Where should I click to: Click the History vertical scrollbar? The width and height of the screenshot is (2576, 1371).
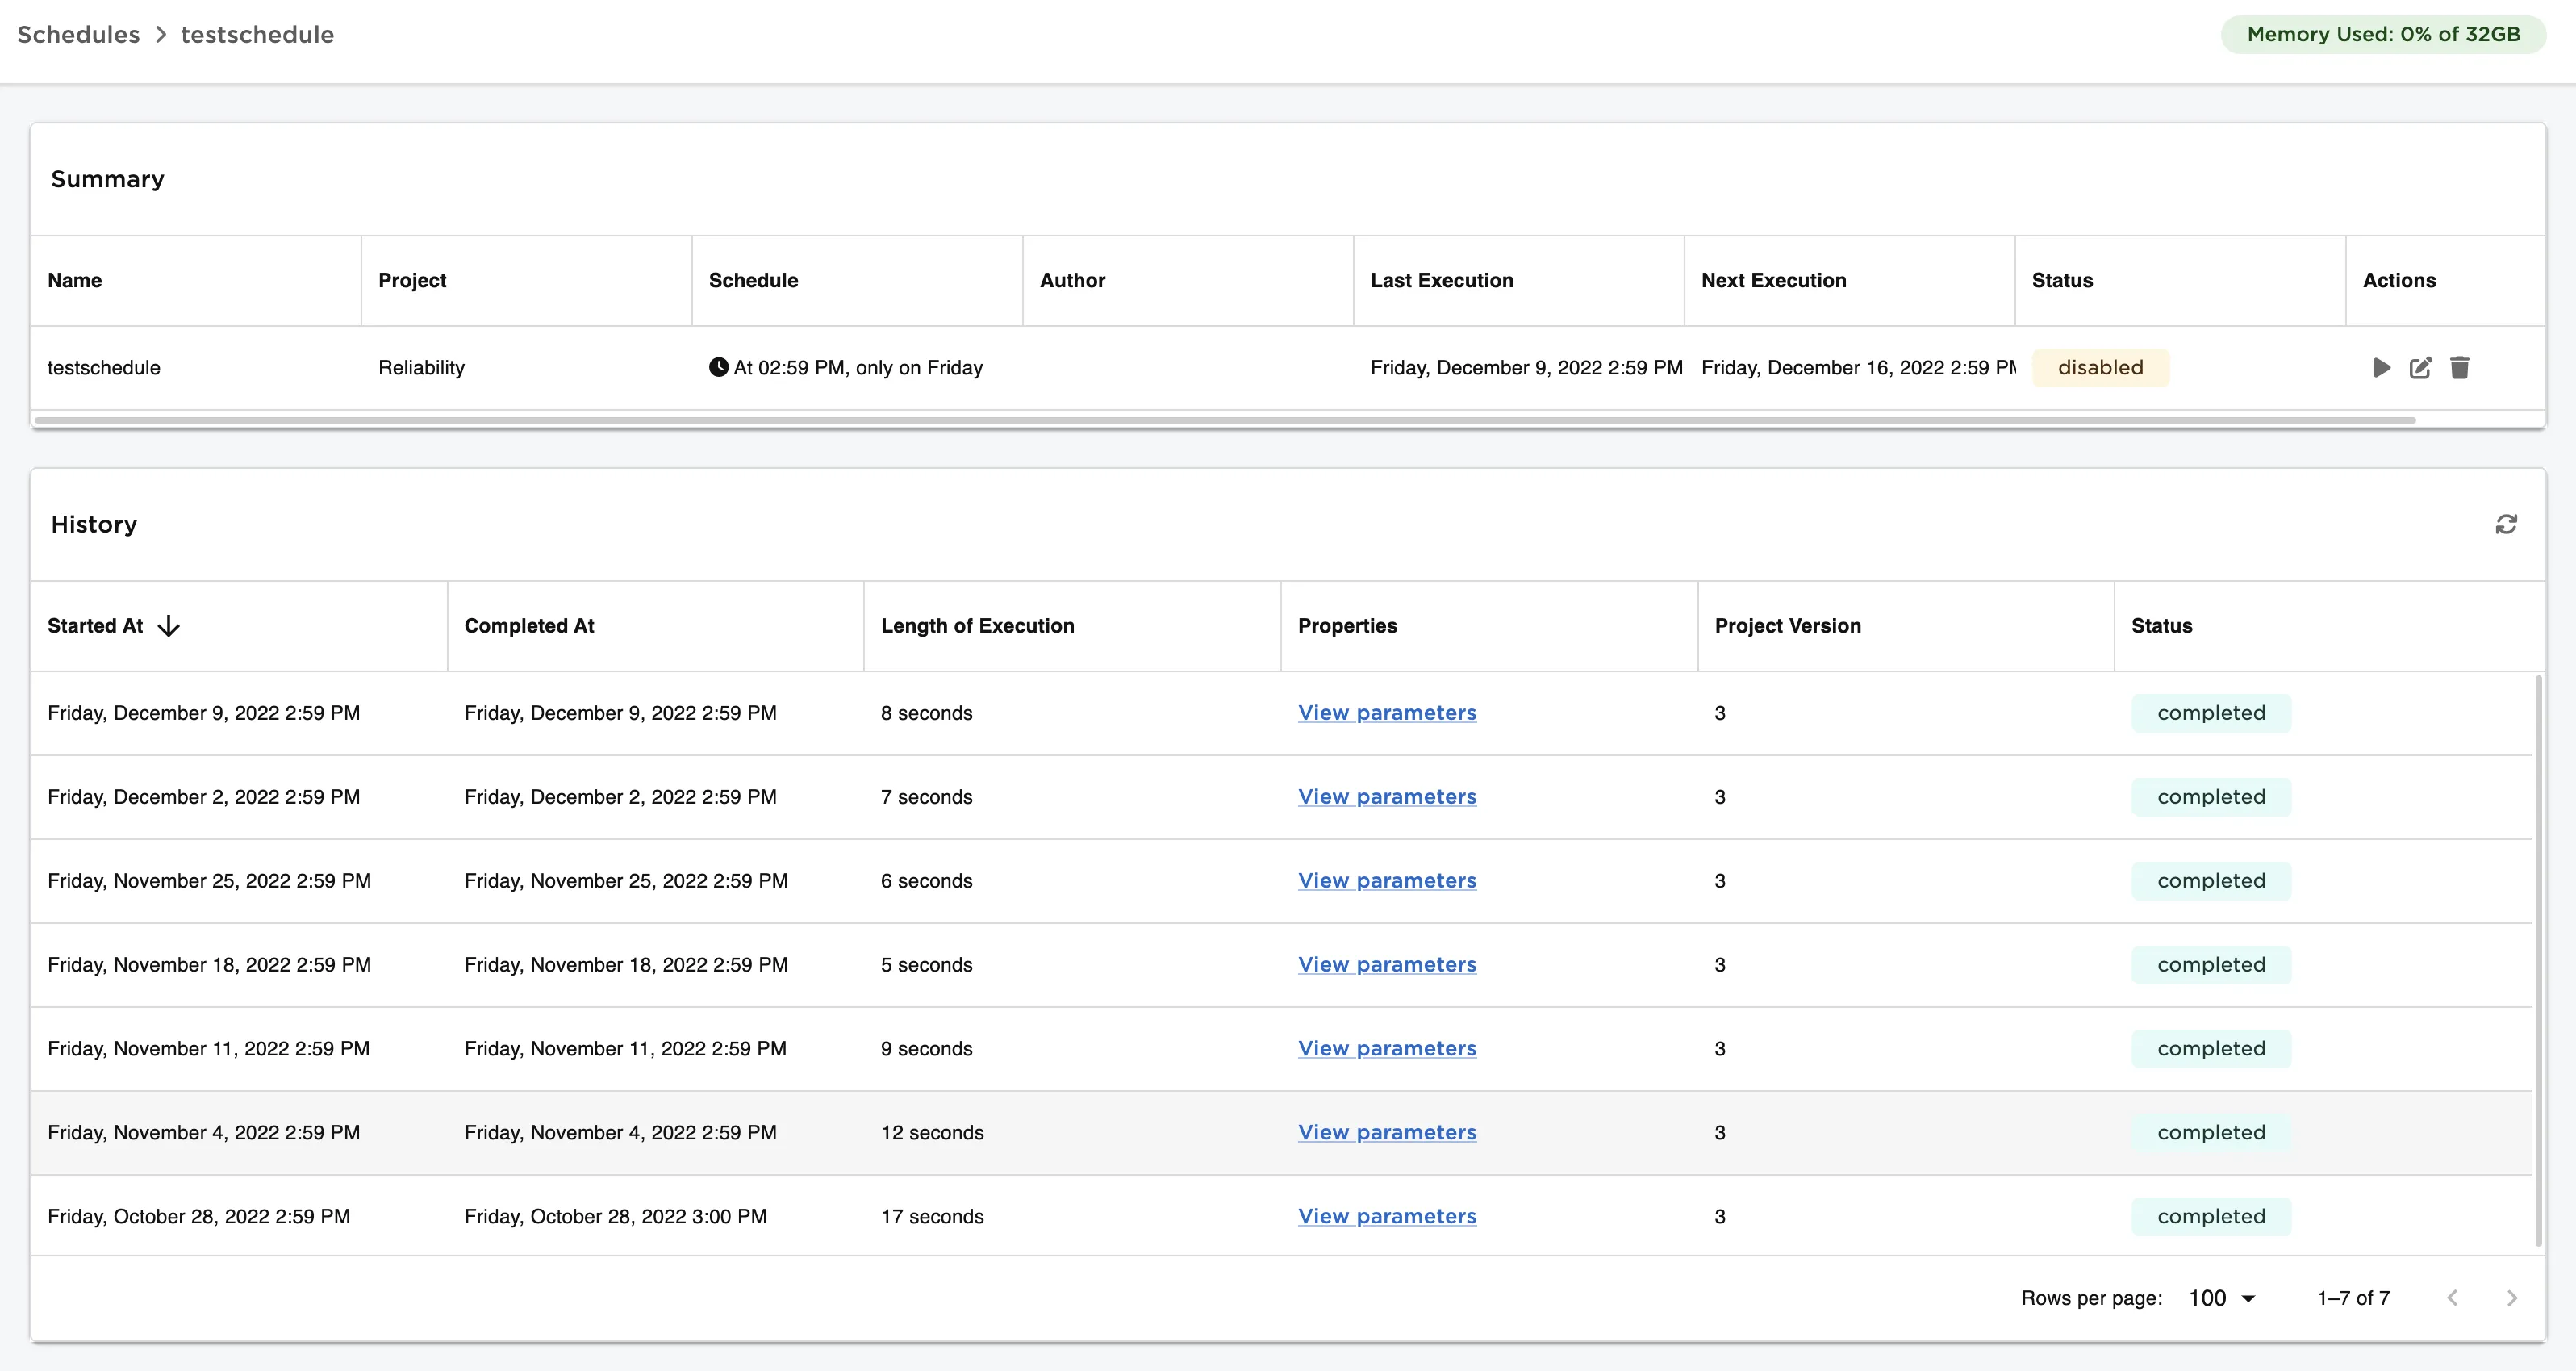click(2538, 960)
